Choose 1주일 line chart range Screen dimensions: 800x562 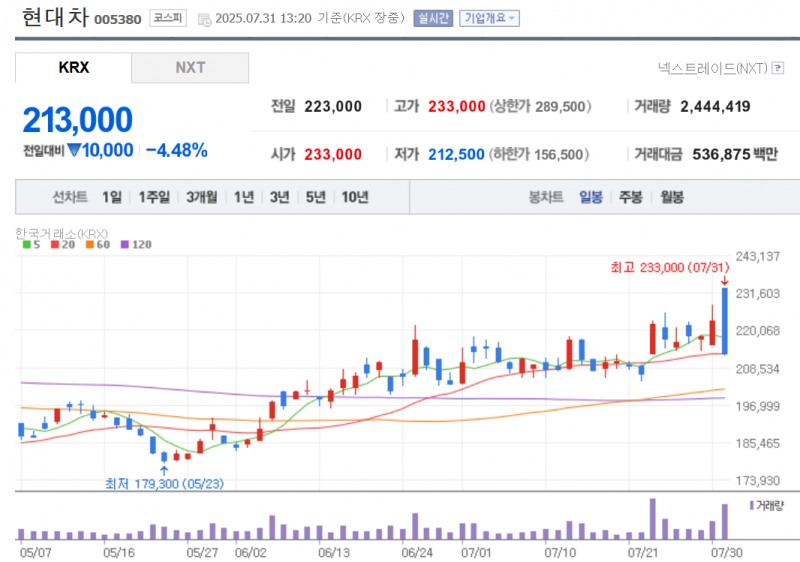click(153, 197)
